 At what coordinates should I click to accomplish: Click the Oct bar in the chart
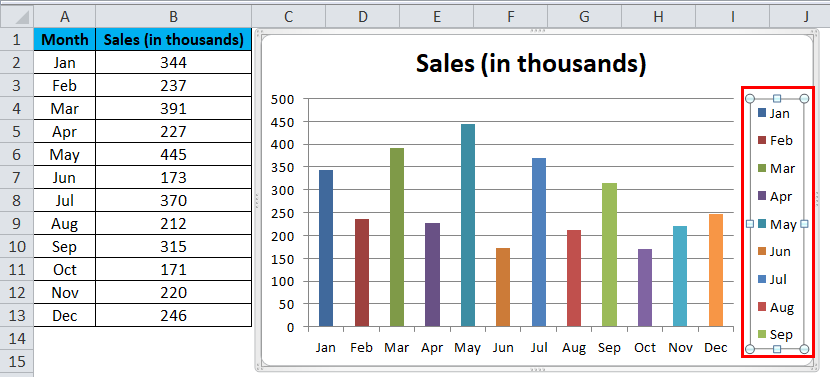[645, 288]
